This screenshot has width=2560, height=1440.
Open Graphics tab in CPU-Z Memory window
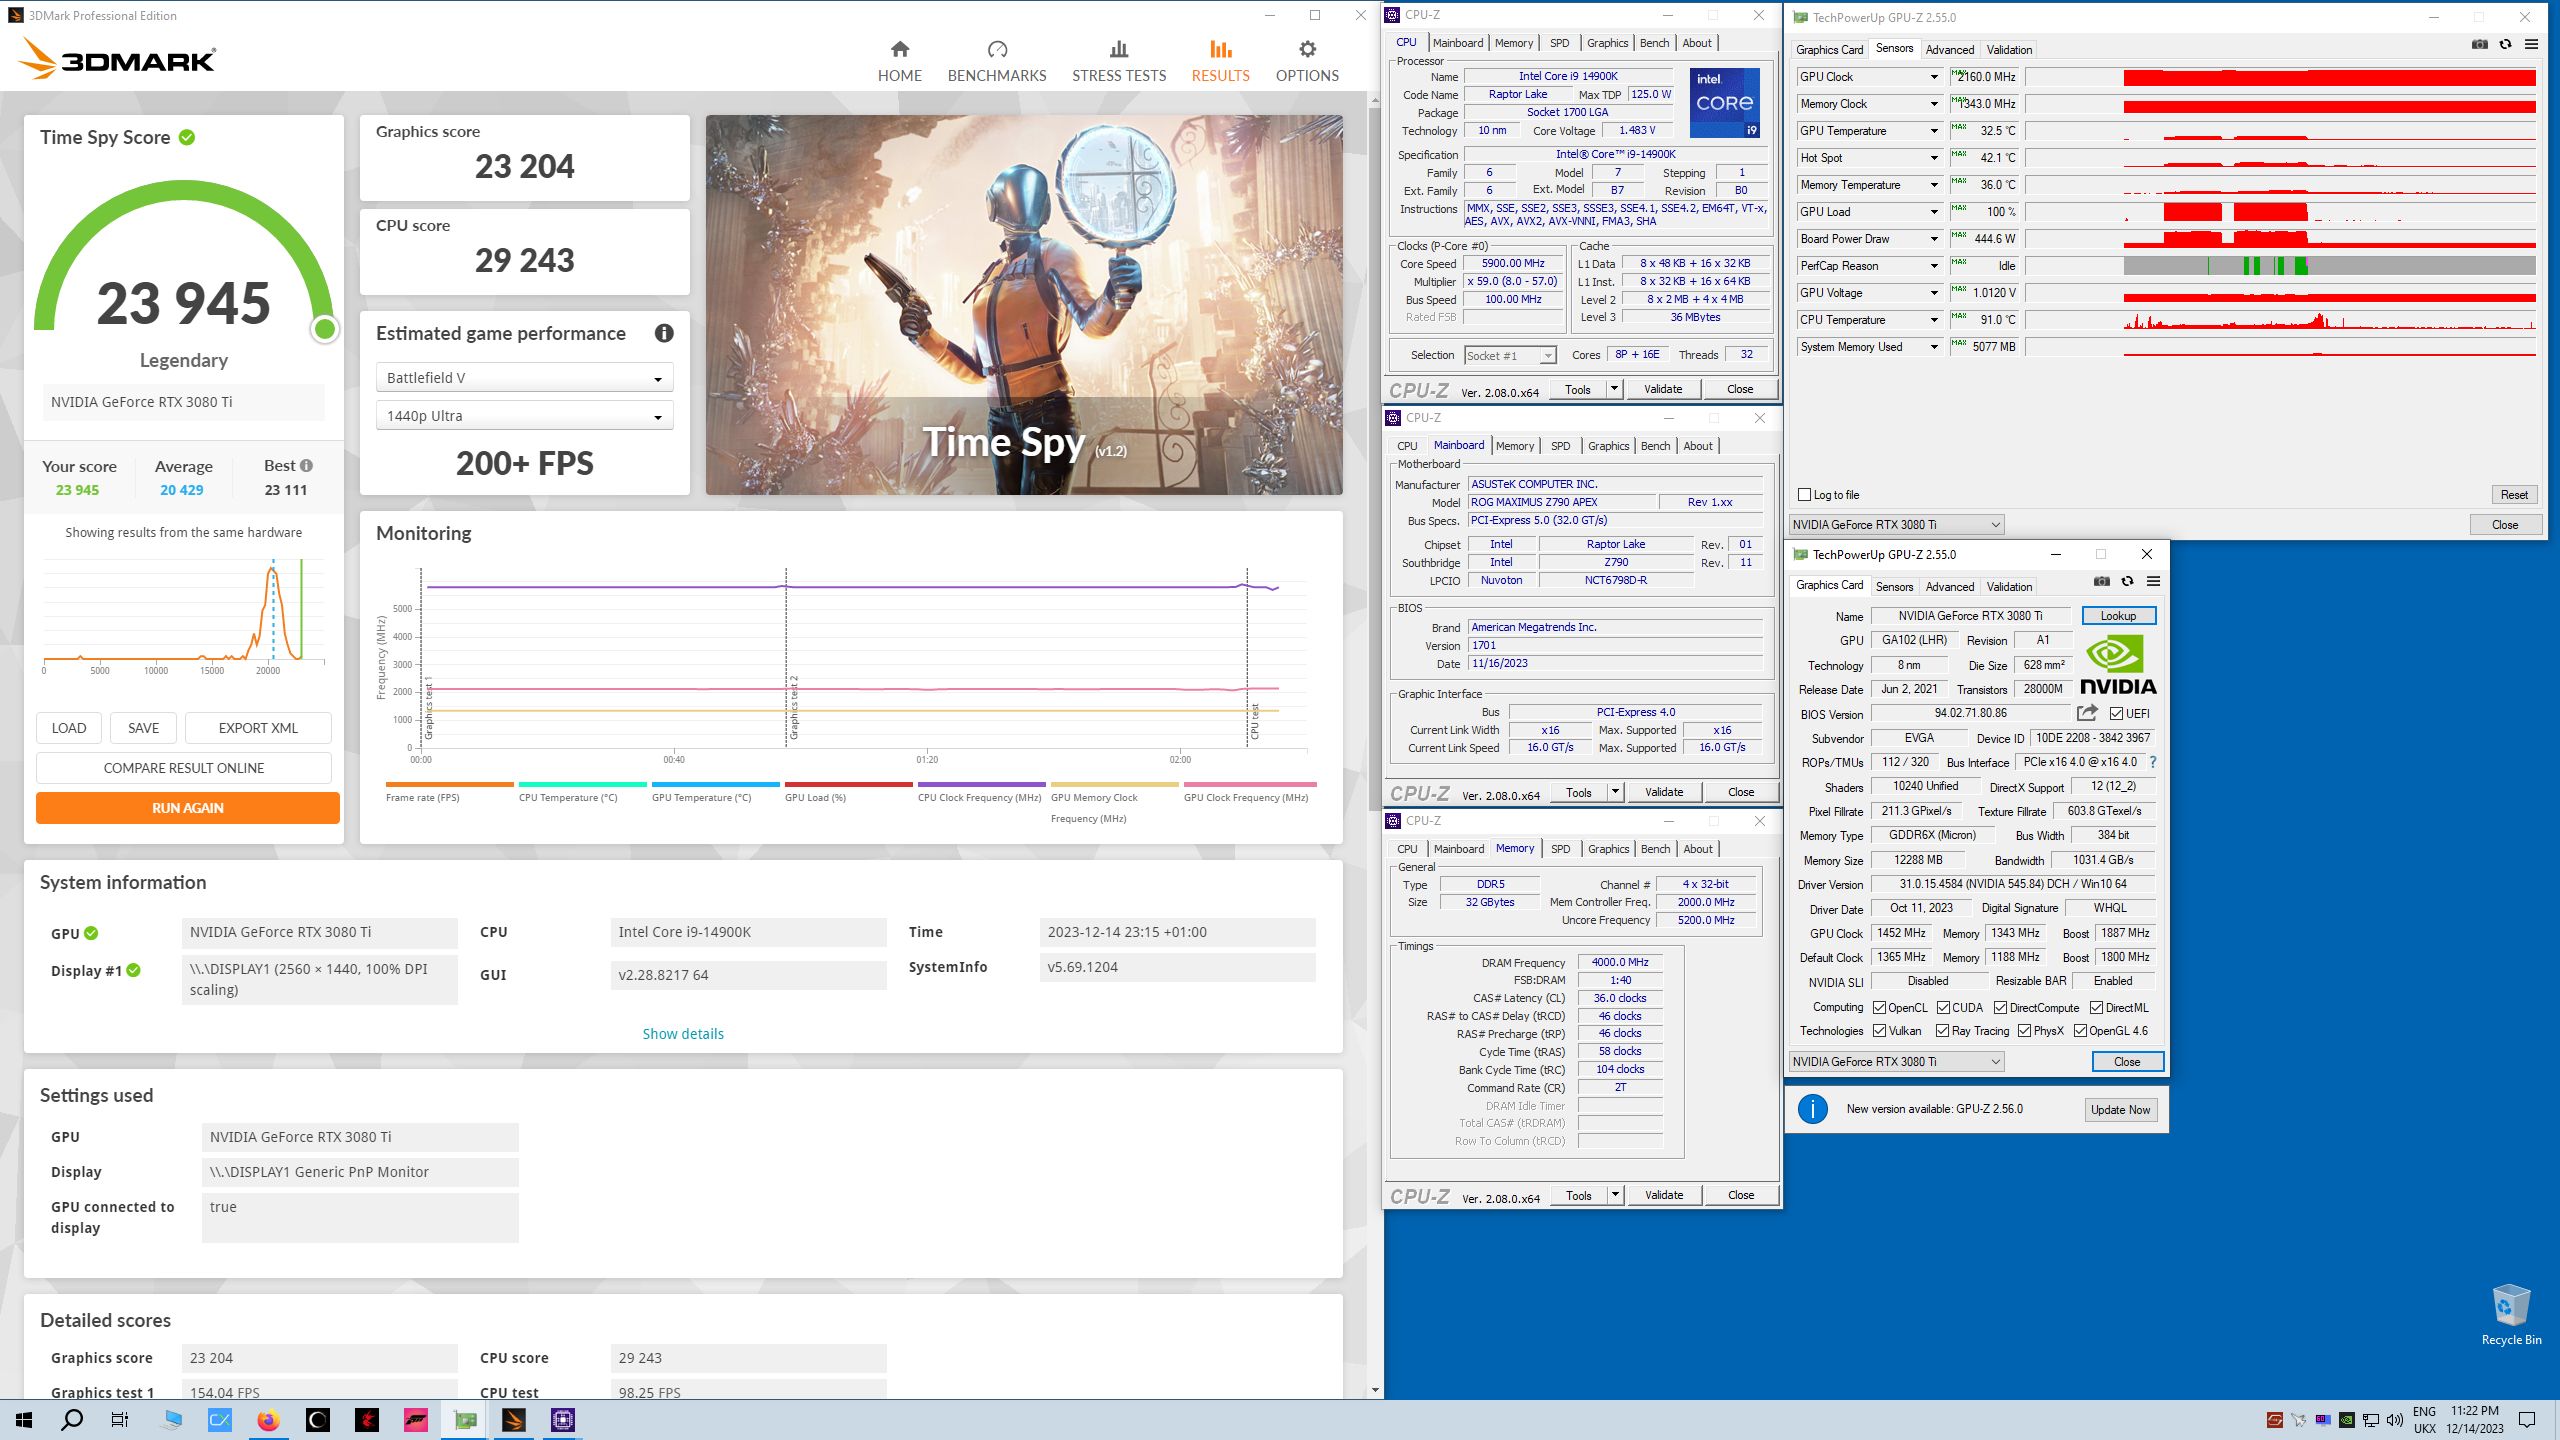point(1608,849)
